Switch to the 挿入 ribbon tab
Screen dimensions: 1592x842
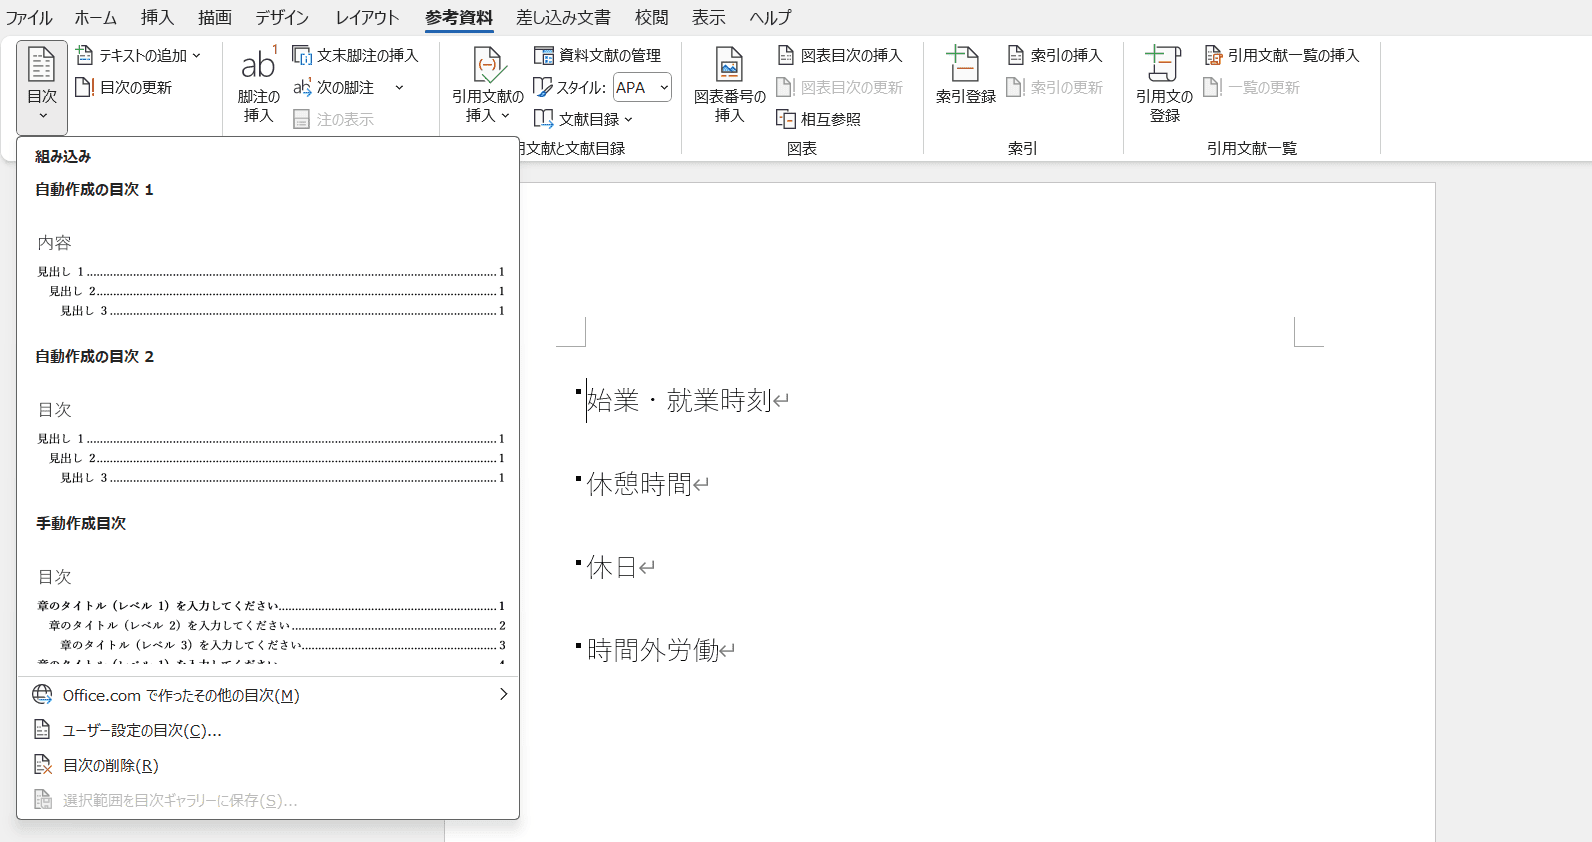(x=157, y=17)
